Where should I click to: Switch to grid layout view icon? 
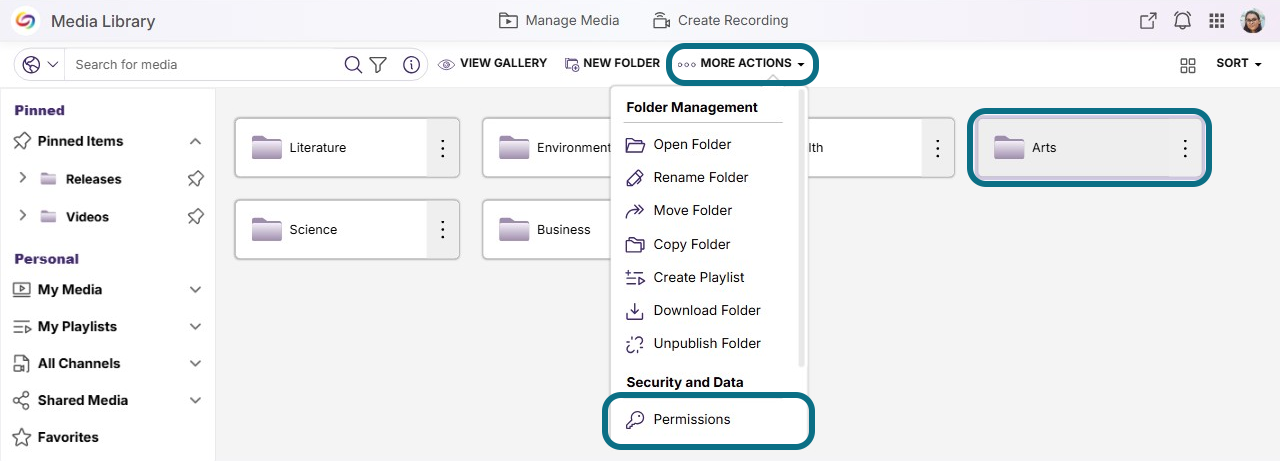(x=1188, y=65)
